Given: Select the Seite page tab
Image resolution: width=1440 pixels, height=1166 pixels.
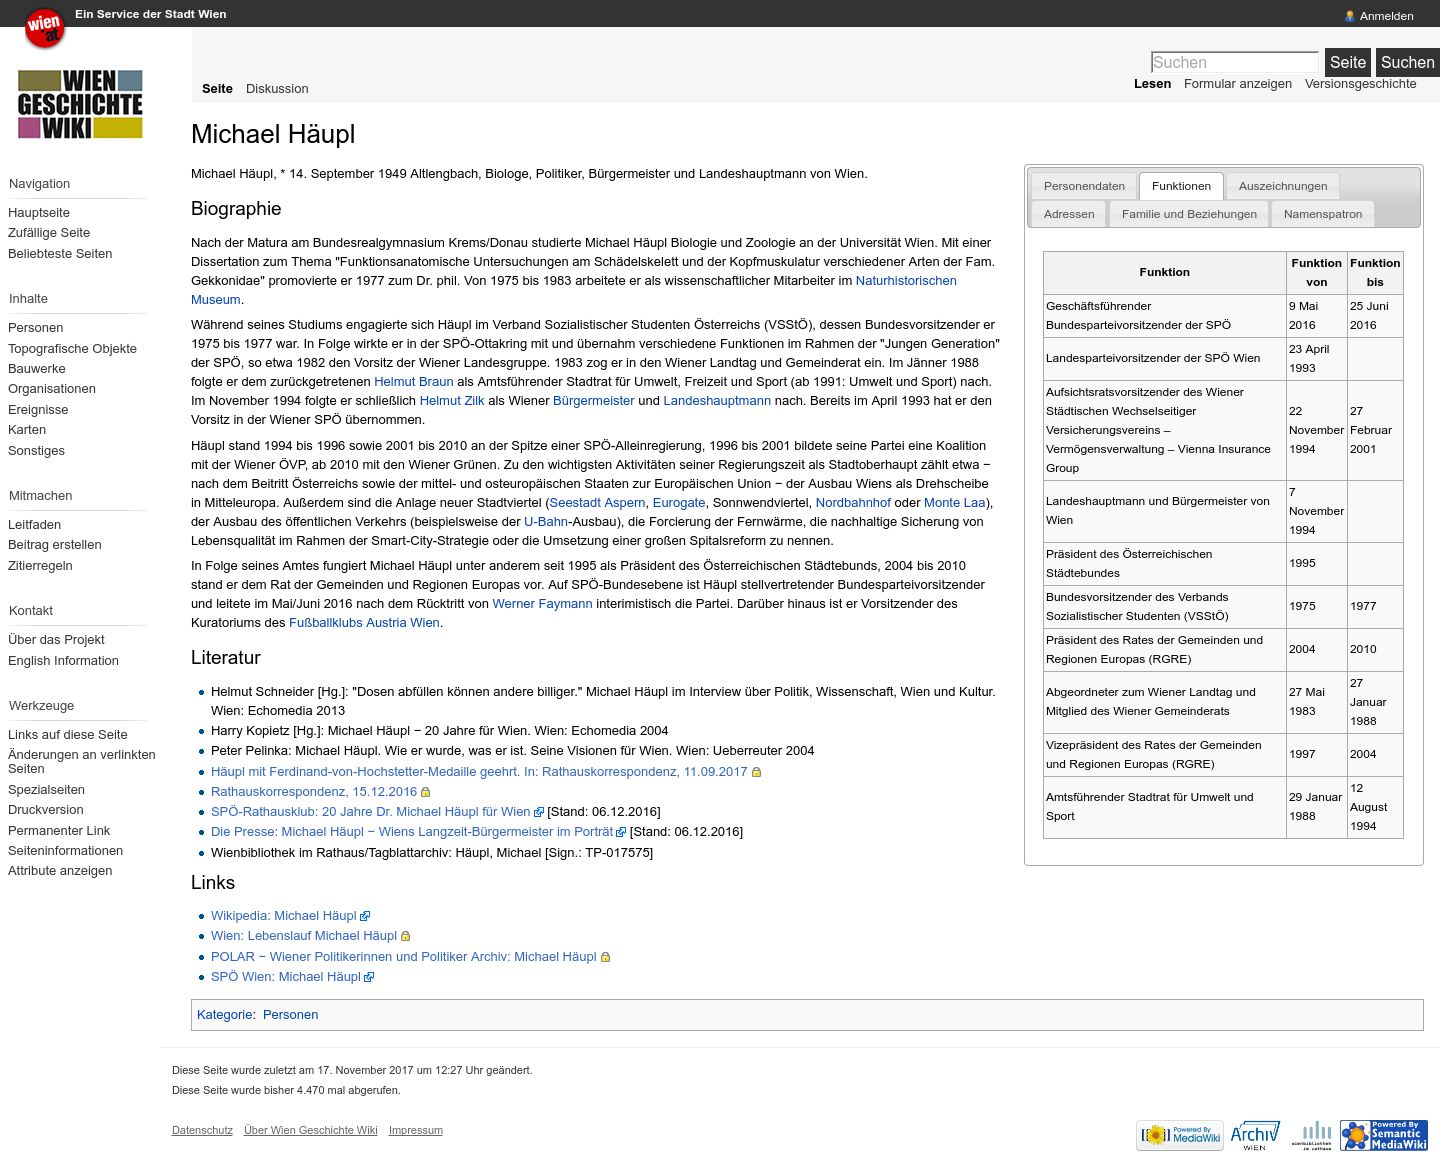Looking at the screenshot, I should 217,89.
